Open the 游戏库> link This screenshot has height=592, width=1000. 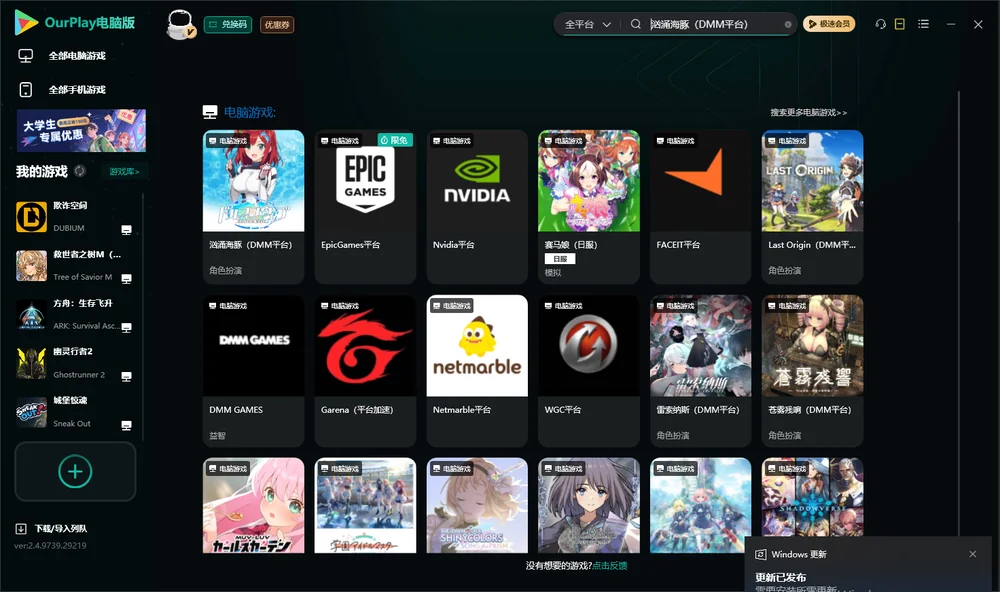coord(124,171)
